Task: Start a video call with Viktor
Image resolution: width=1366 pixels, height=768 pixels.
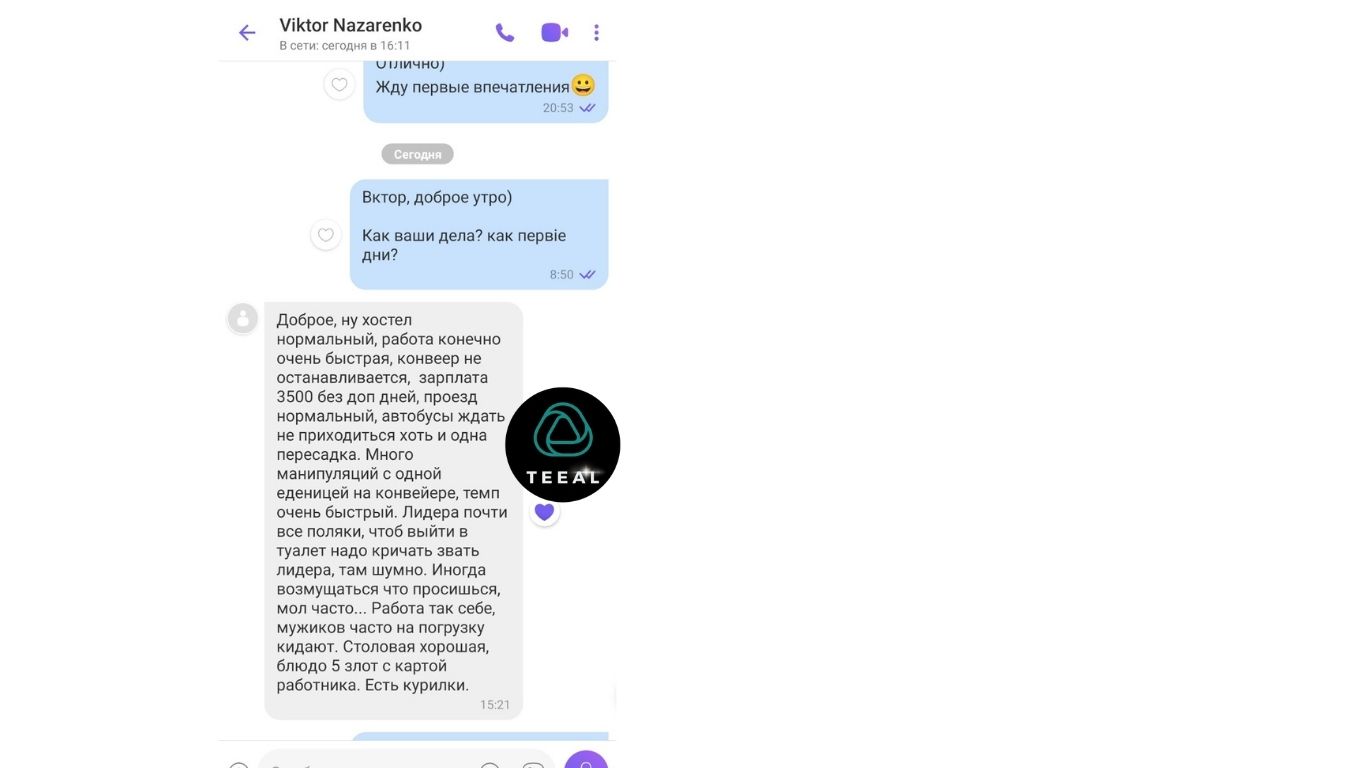Action: (555, 33)
